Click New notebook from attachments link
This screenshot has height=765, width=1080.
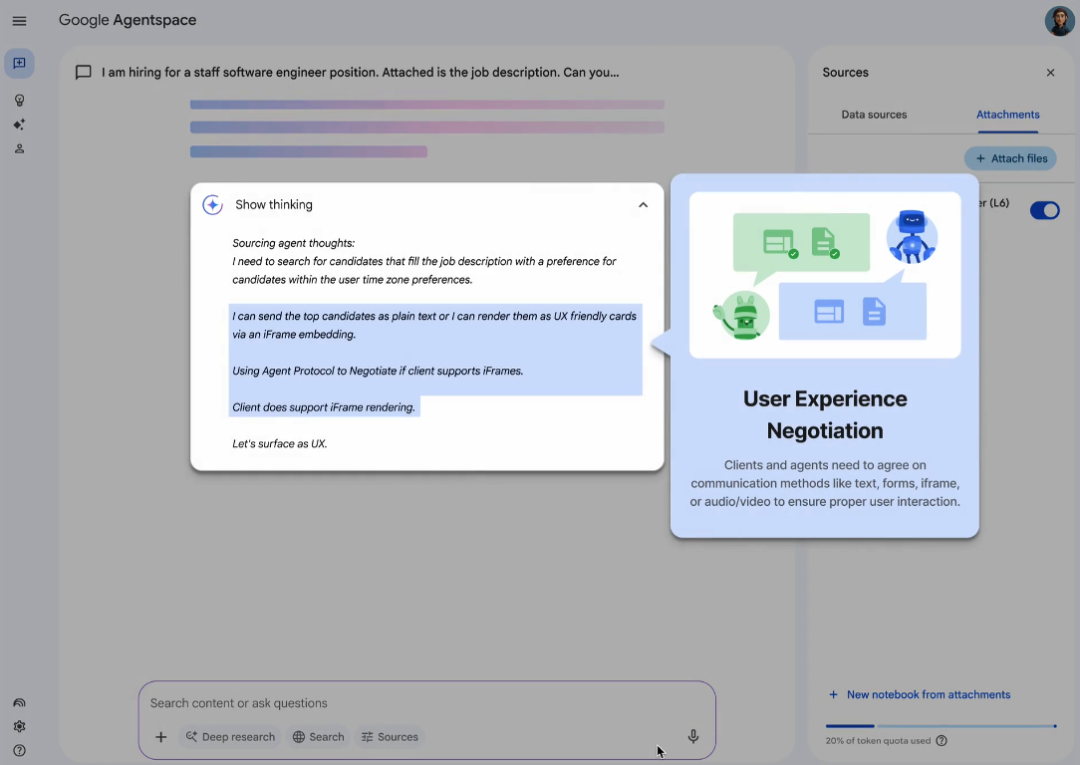click(x=920, y=695)
